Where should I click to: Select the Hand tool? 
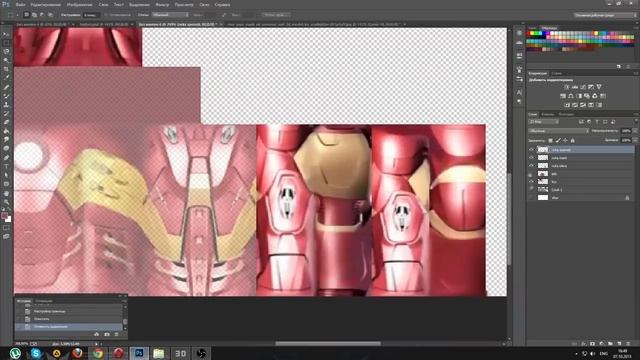coord(6,193)
